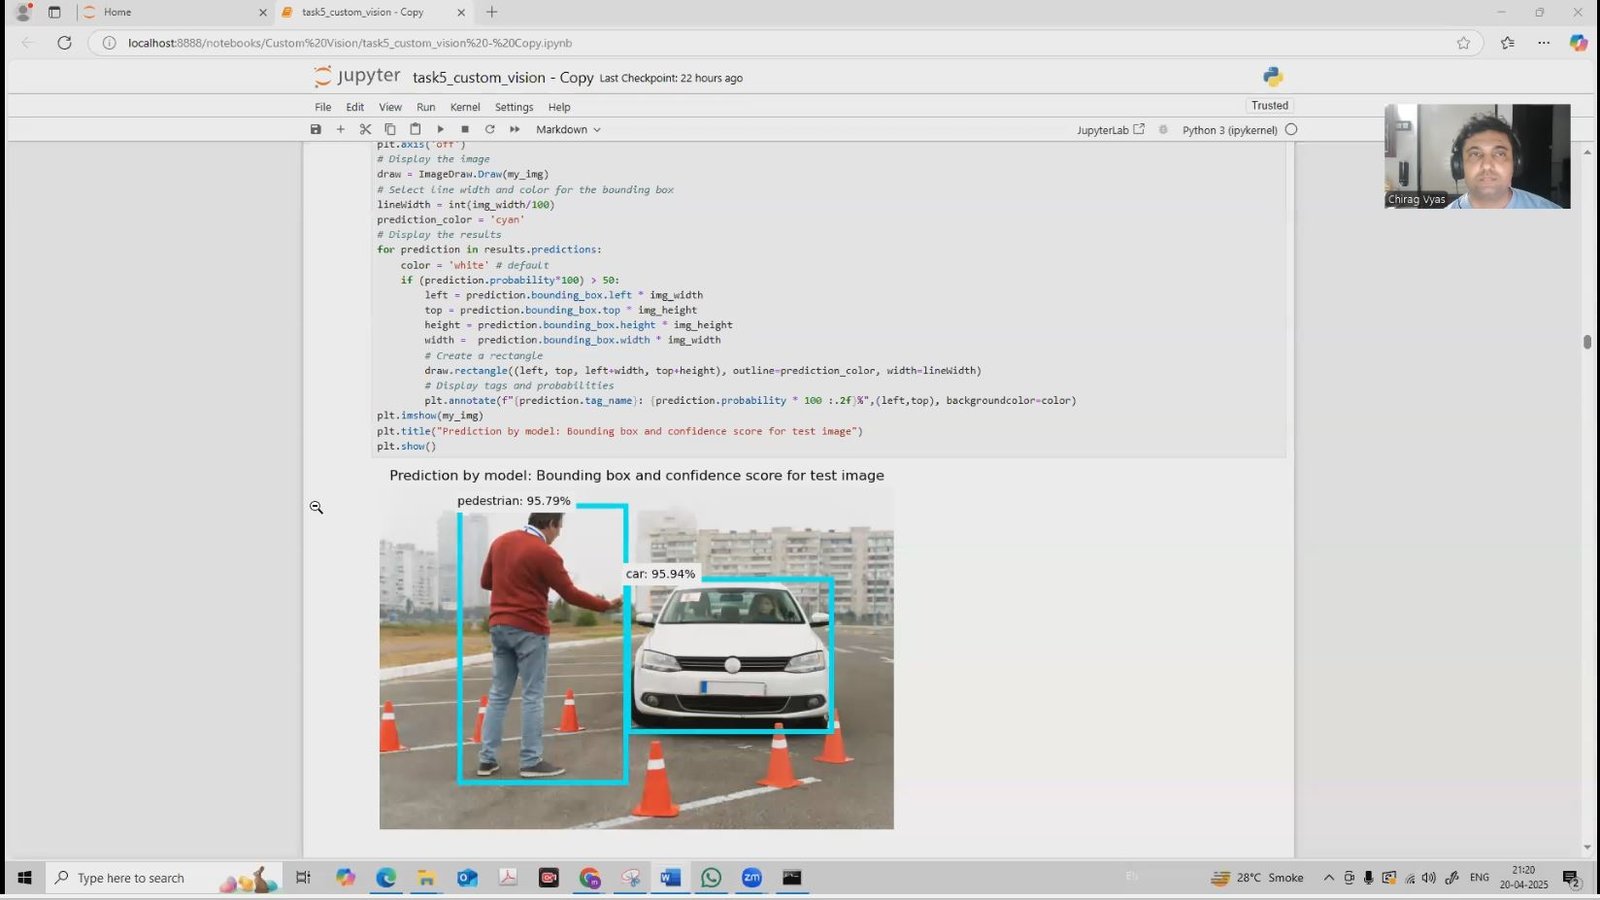The width and height of the screenshot is (1600, 900).
Task: Copy the selected cell using the toolbar icon
Action: click(390, 129)
